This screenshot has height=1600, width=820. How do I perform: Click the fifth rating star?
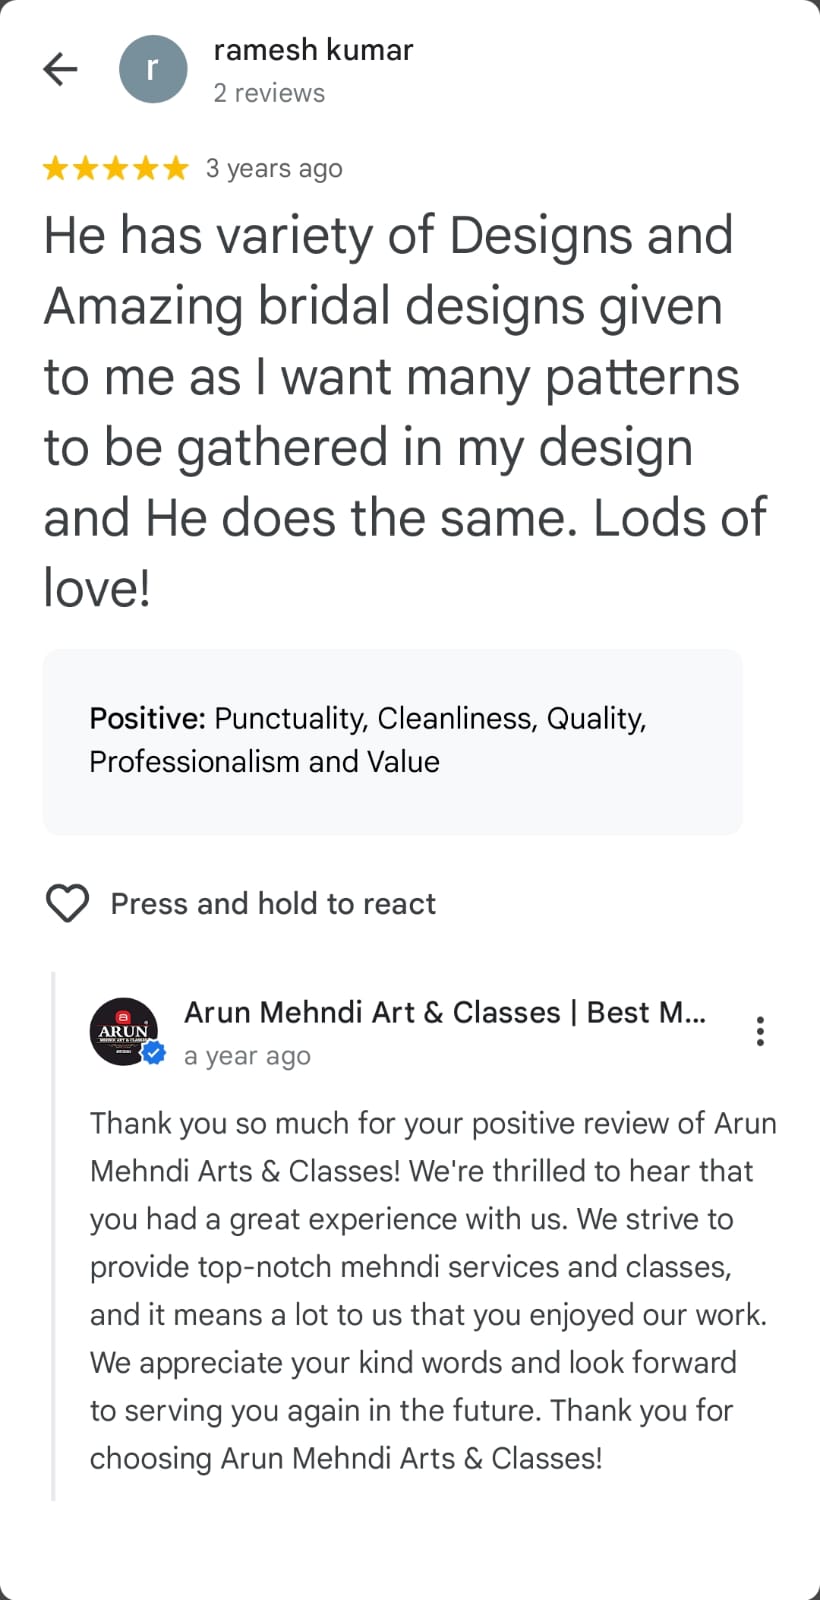(x=176, y=168)
